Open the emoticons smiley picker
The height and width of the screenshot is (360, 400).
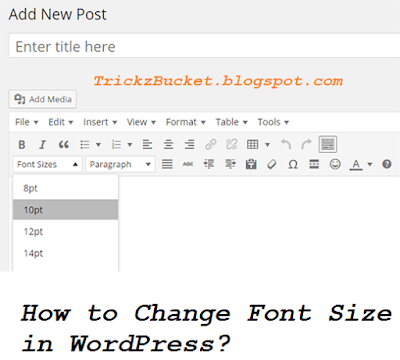pos(335,164)
